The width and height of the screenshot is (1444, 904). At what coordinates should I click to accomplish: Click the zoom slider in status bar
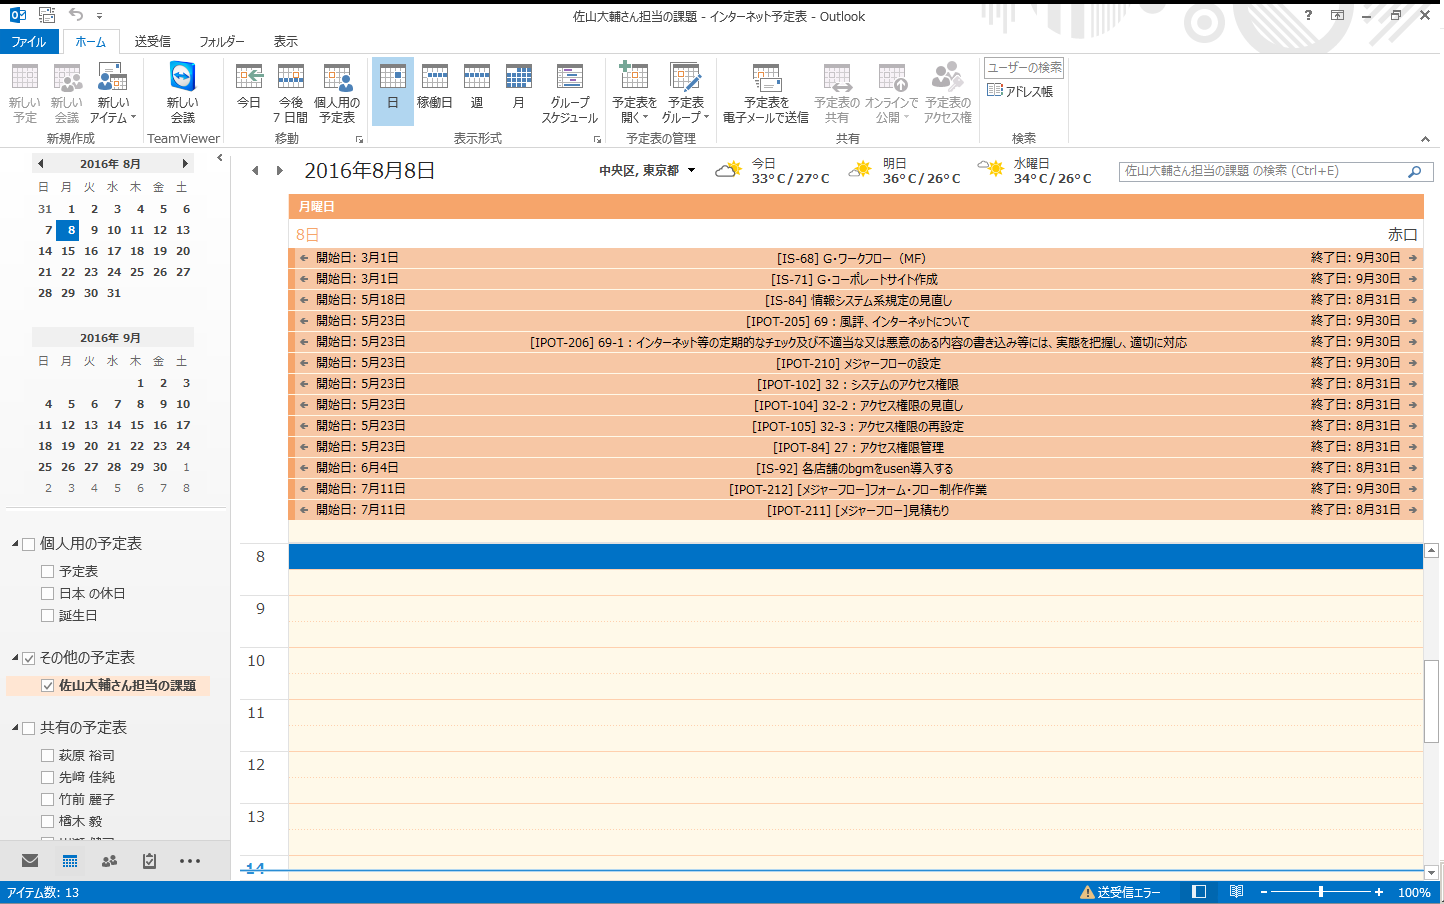pyautogui.click(x=1321, y=892)
